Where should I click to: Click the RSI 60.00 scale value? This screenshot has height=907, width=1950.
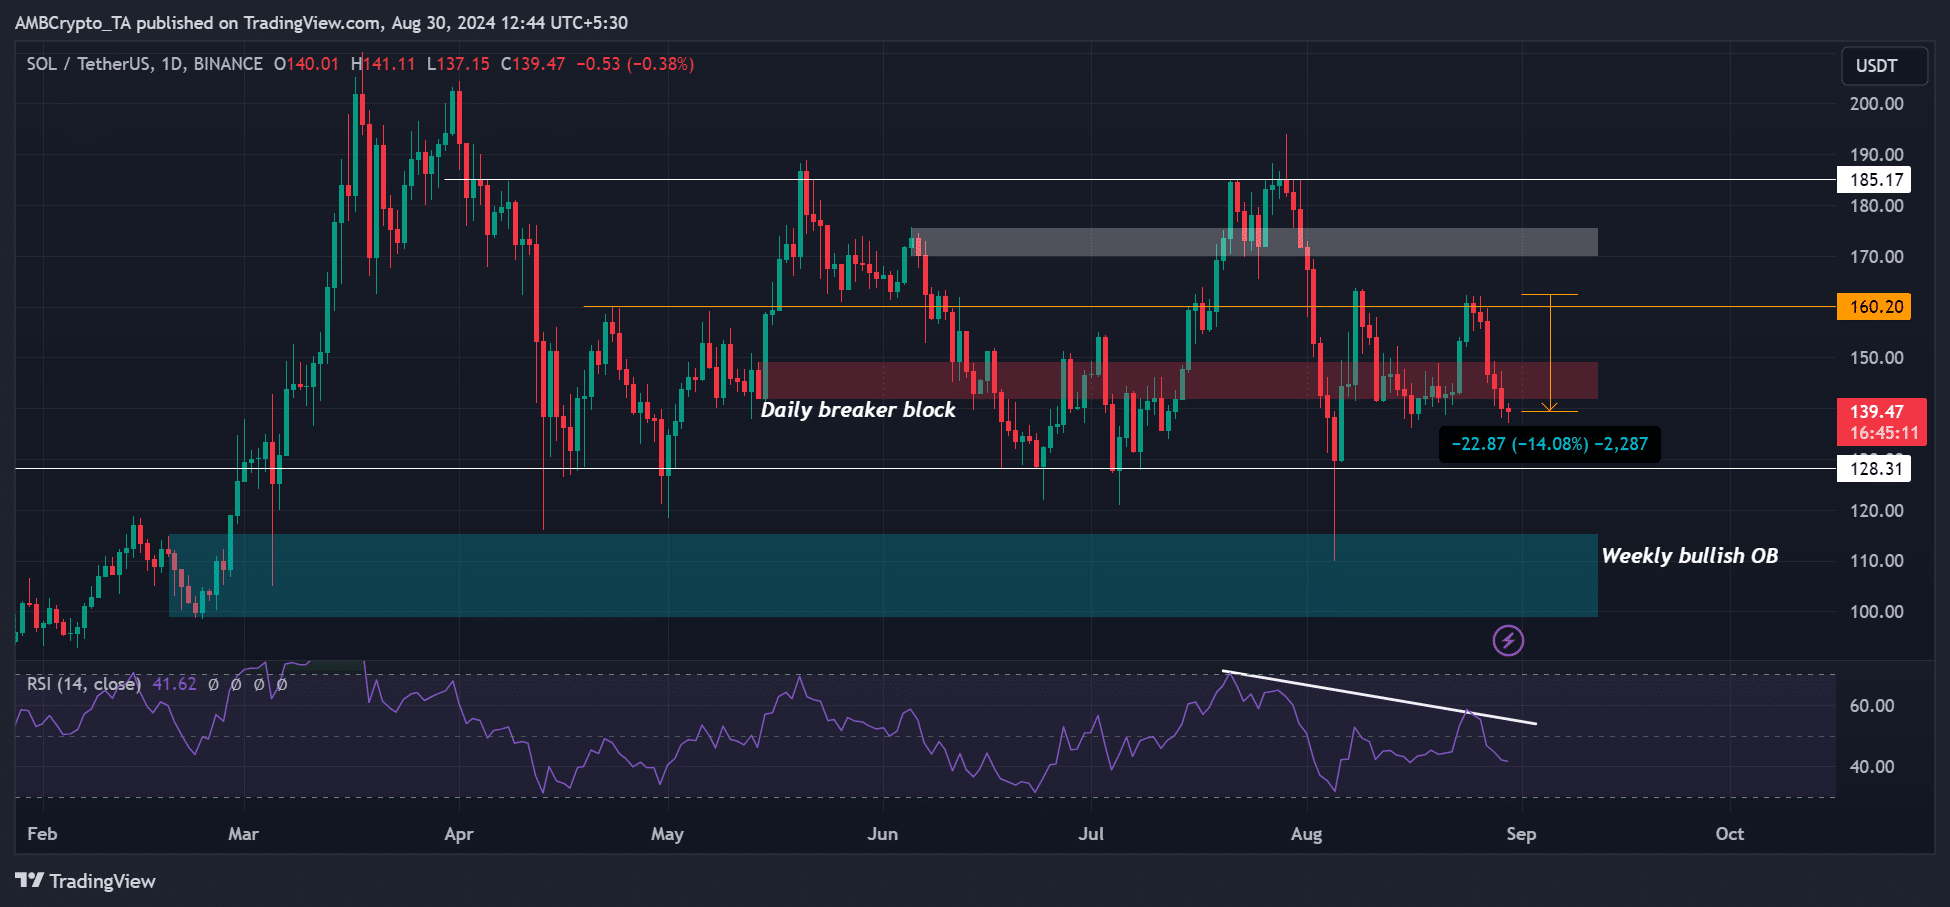pos(1872,706)
